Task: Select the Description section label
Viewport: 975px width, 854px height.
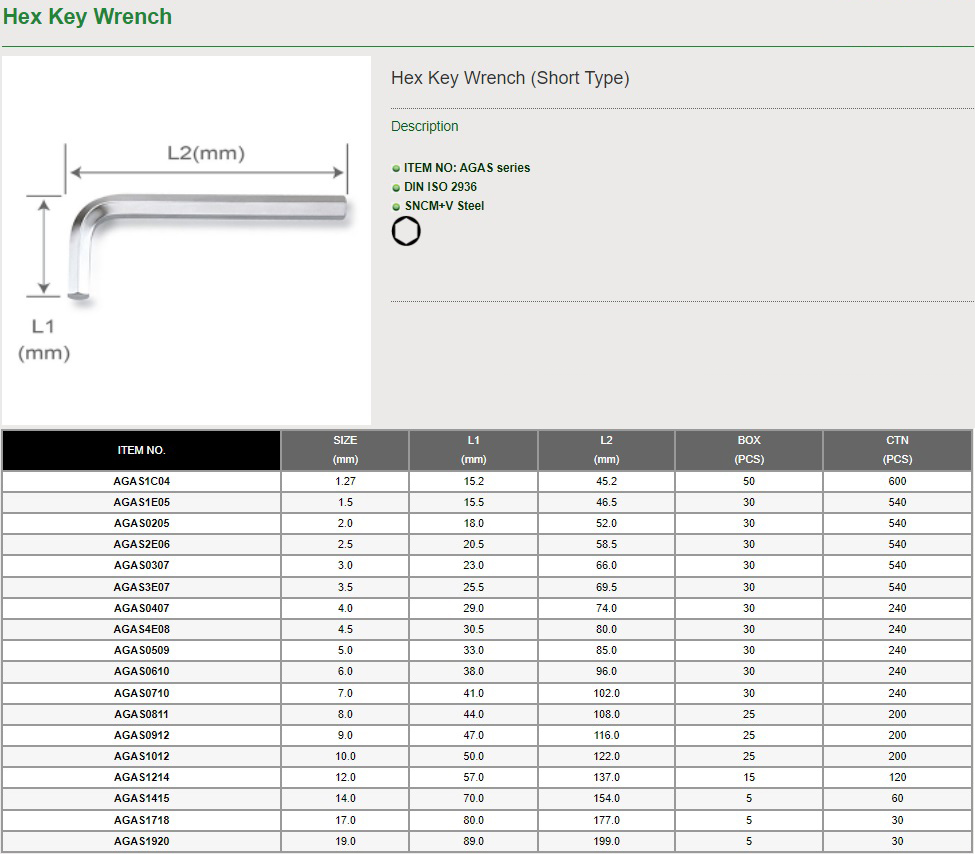Action: coord(424,127)
